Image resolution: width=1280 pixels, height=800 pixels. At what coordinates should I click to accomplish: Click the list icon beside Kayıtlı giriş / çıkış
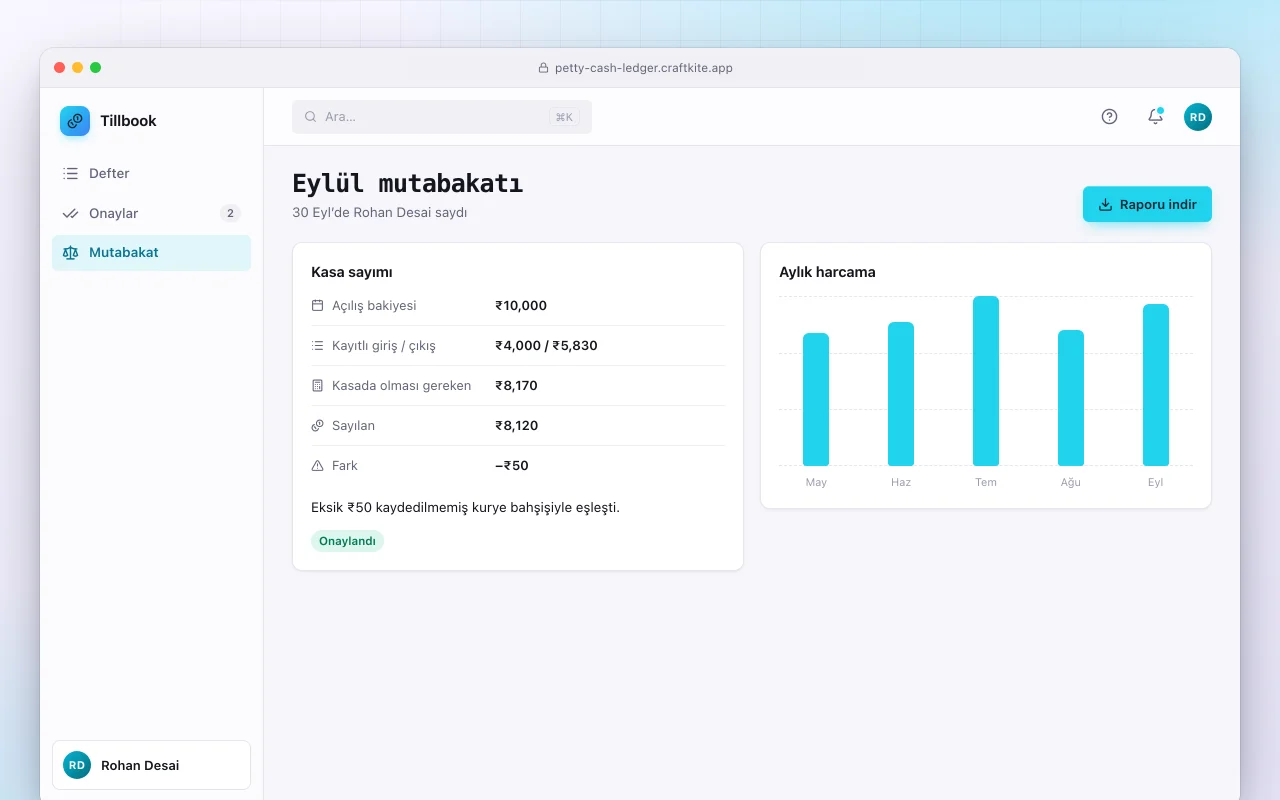318,345
